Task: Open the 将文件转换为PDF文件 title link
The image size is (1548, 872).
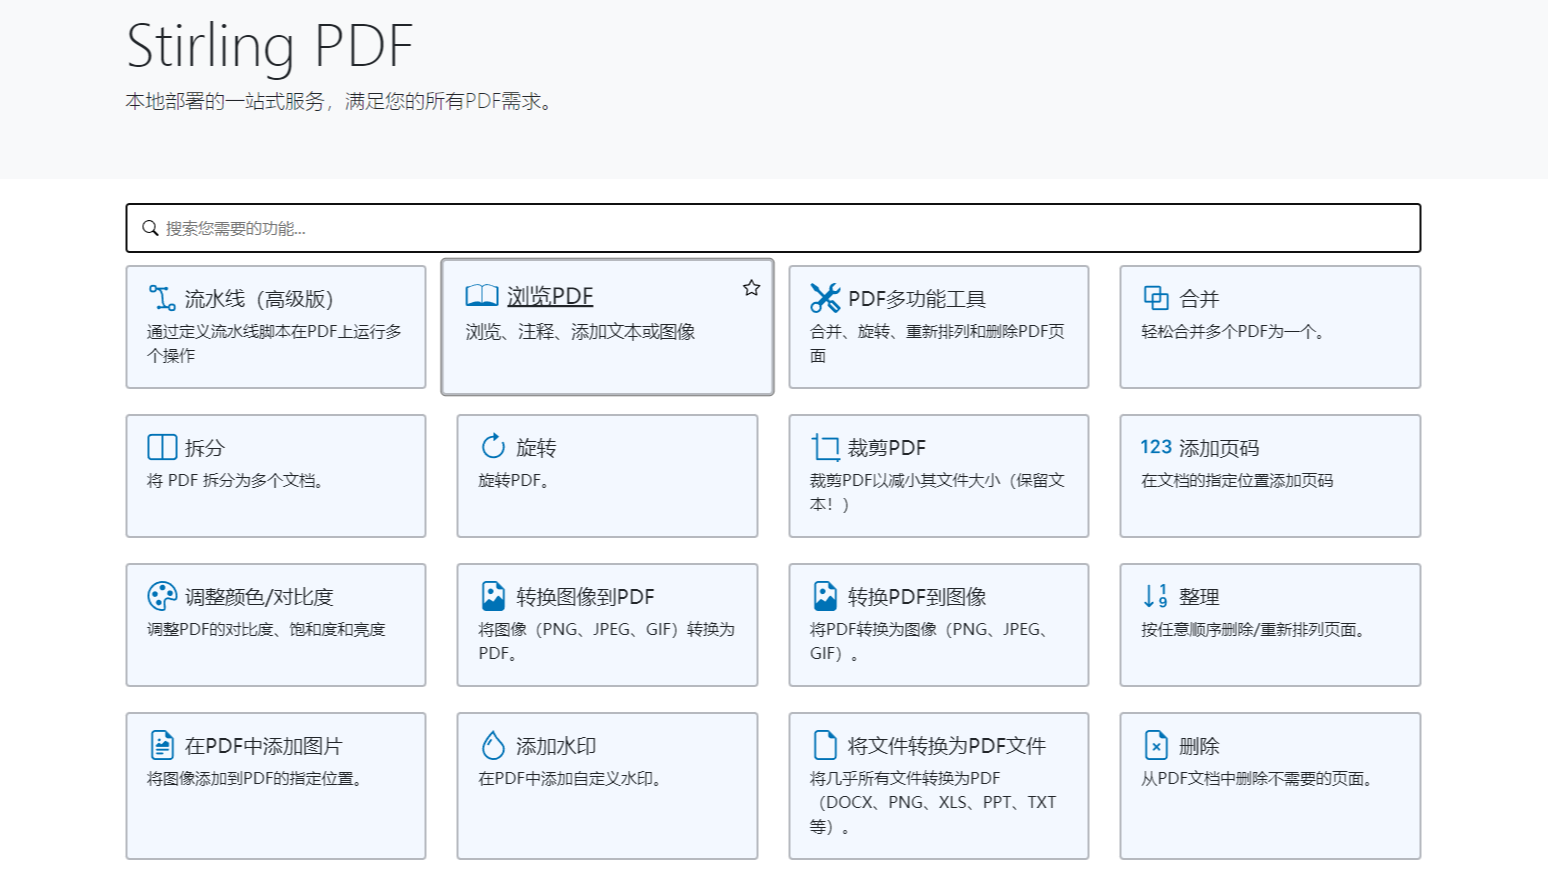Action: click(x=947, y=746)
